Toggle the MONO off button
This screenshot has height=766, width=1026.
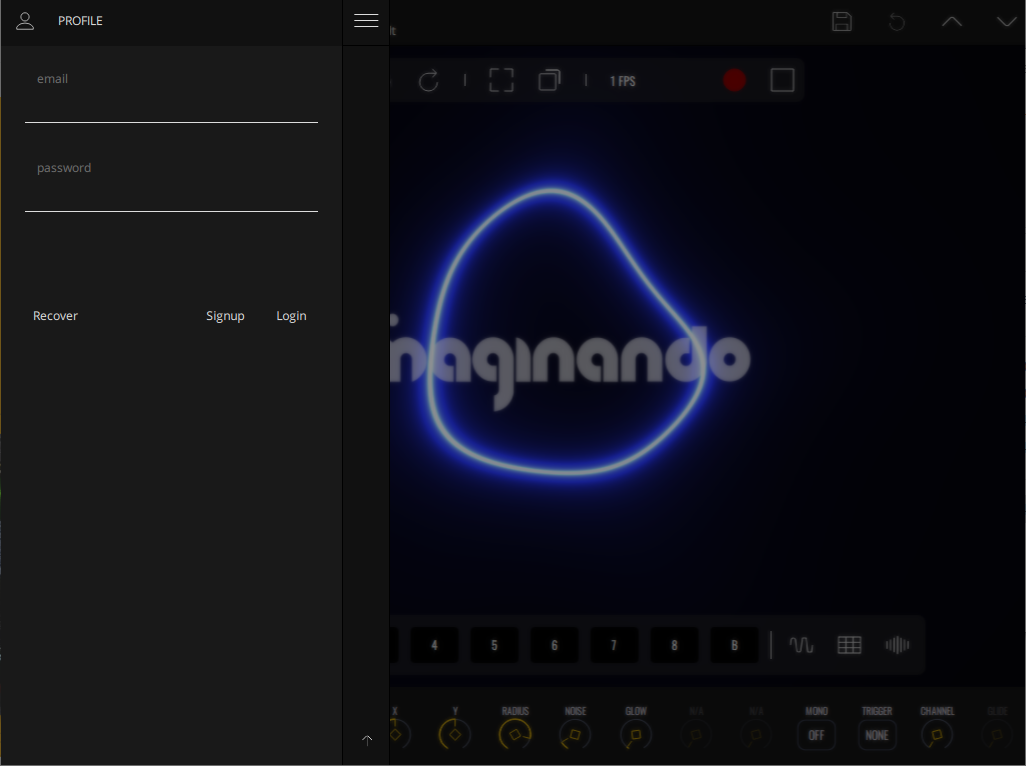(x=816, y=735)
